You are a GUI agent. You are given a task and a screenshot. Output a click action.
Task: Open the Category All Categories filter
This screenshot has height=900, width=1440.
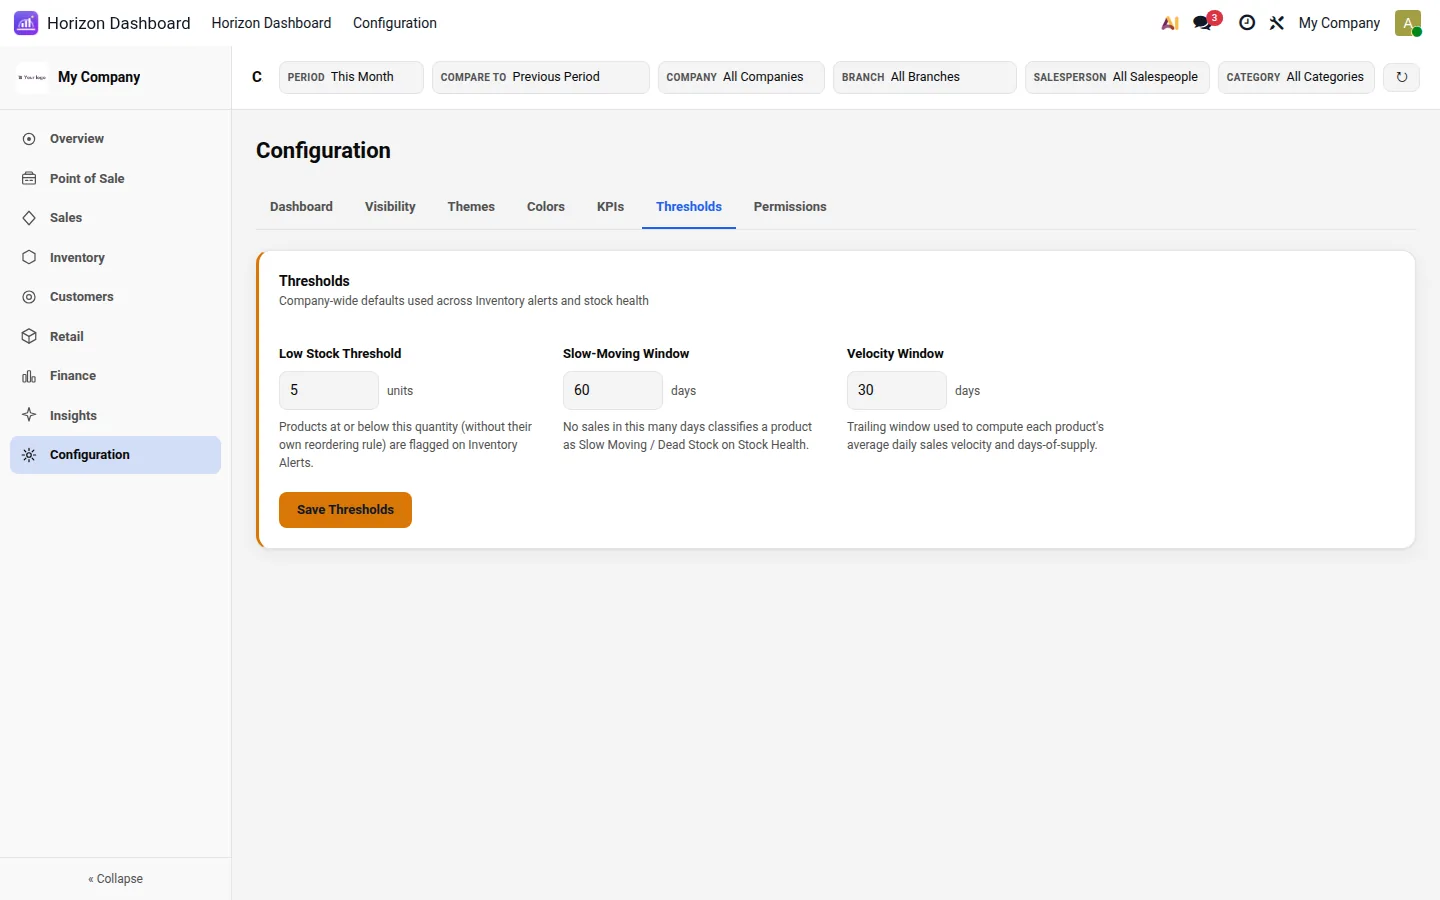click(1297, 77)
